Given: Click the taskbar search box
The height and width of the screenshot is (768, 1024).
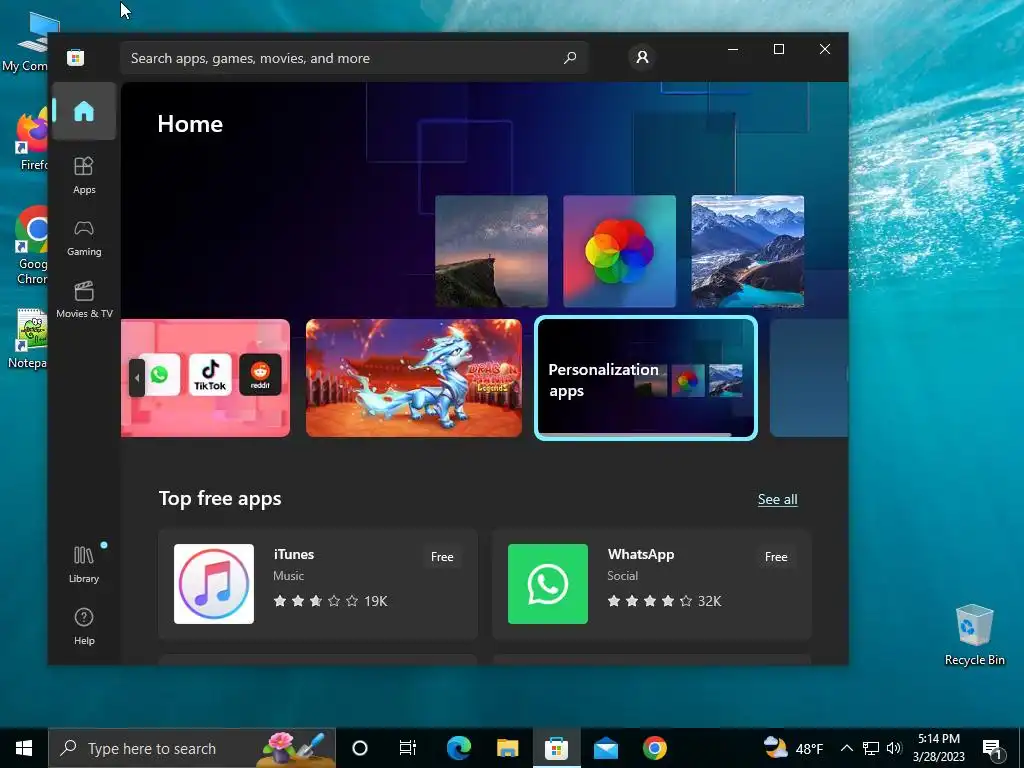Looking at the screenshot, I should coord(192,748).
